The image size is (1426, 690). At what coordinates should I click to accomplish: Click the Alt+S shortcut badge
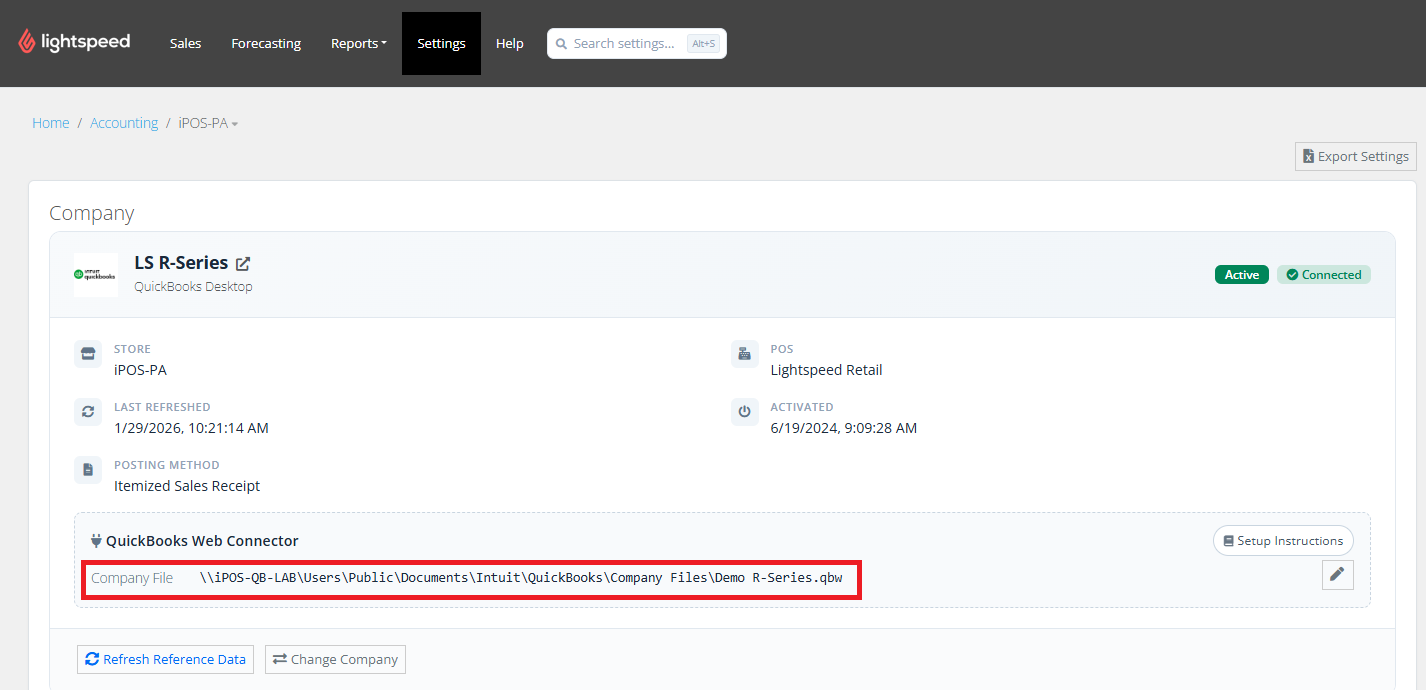[x=703, y=43]
